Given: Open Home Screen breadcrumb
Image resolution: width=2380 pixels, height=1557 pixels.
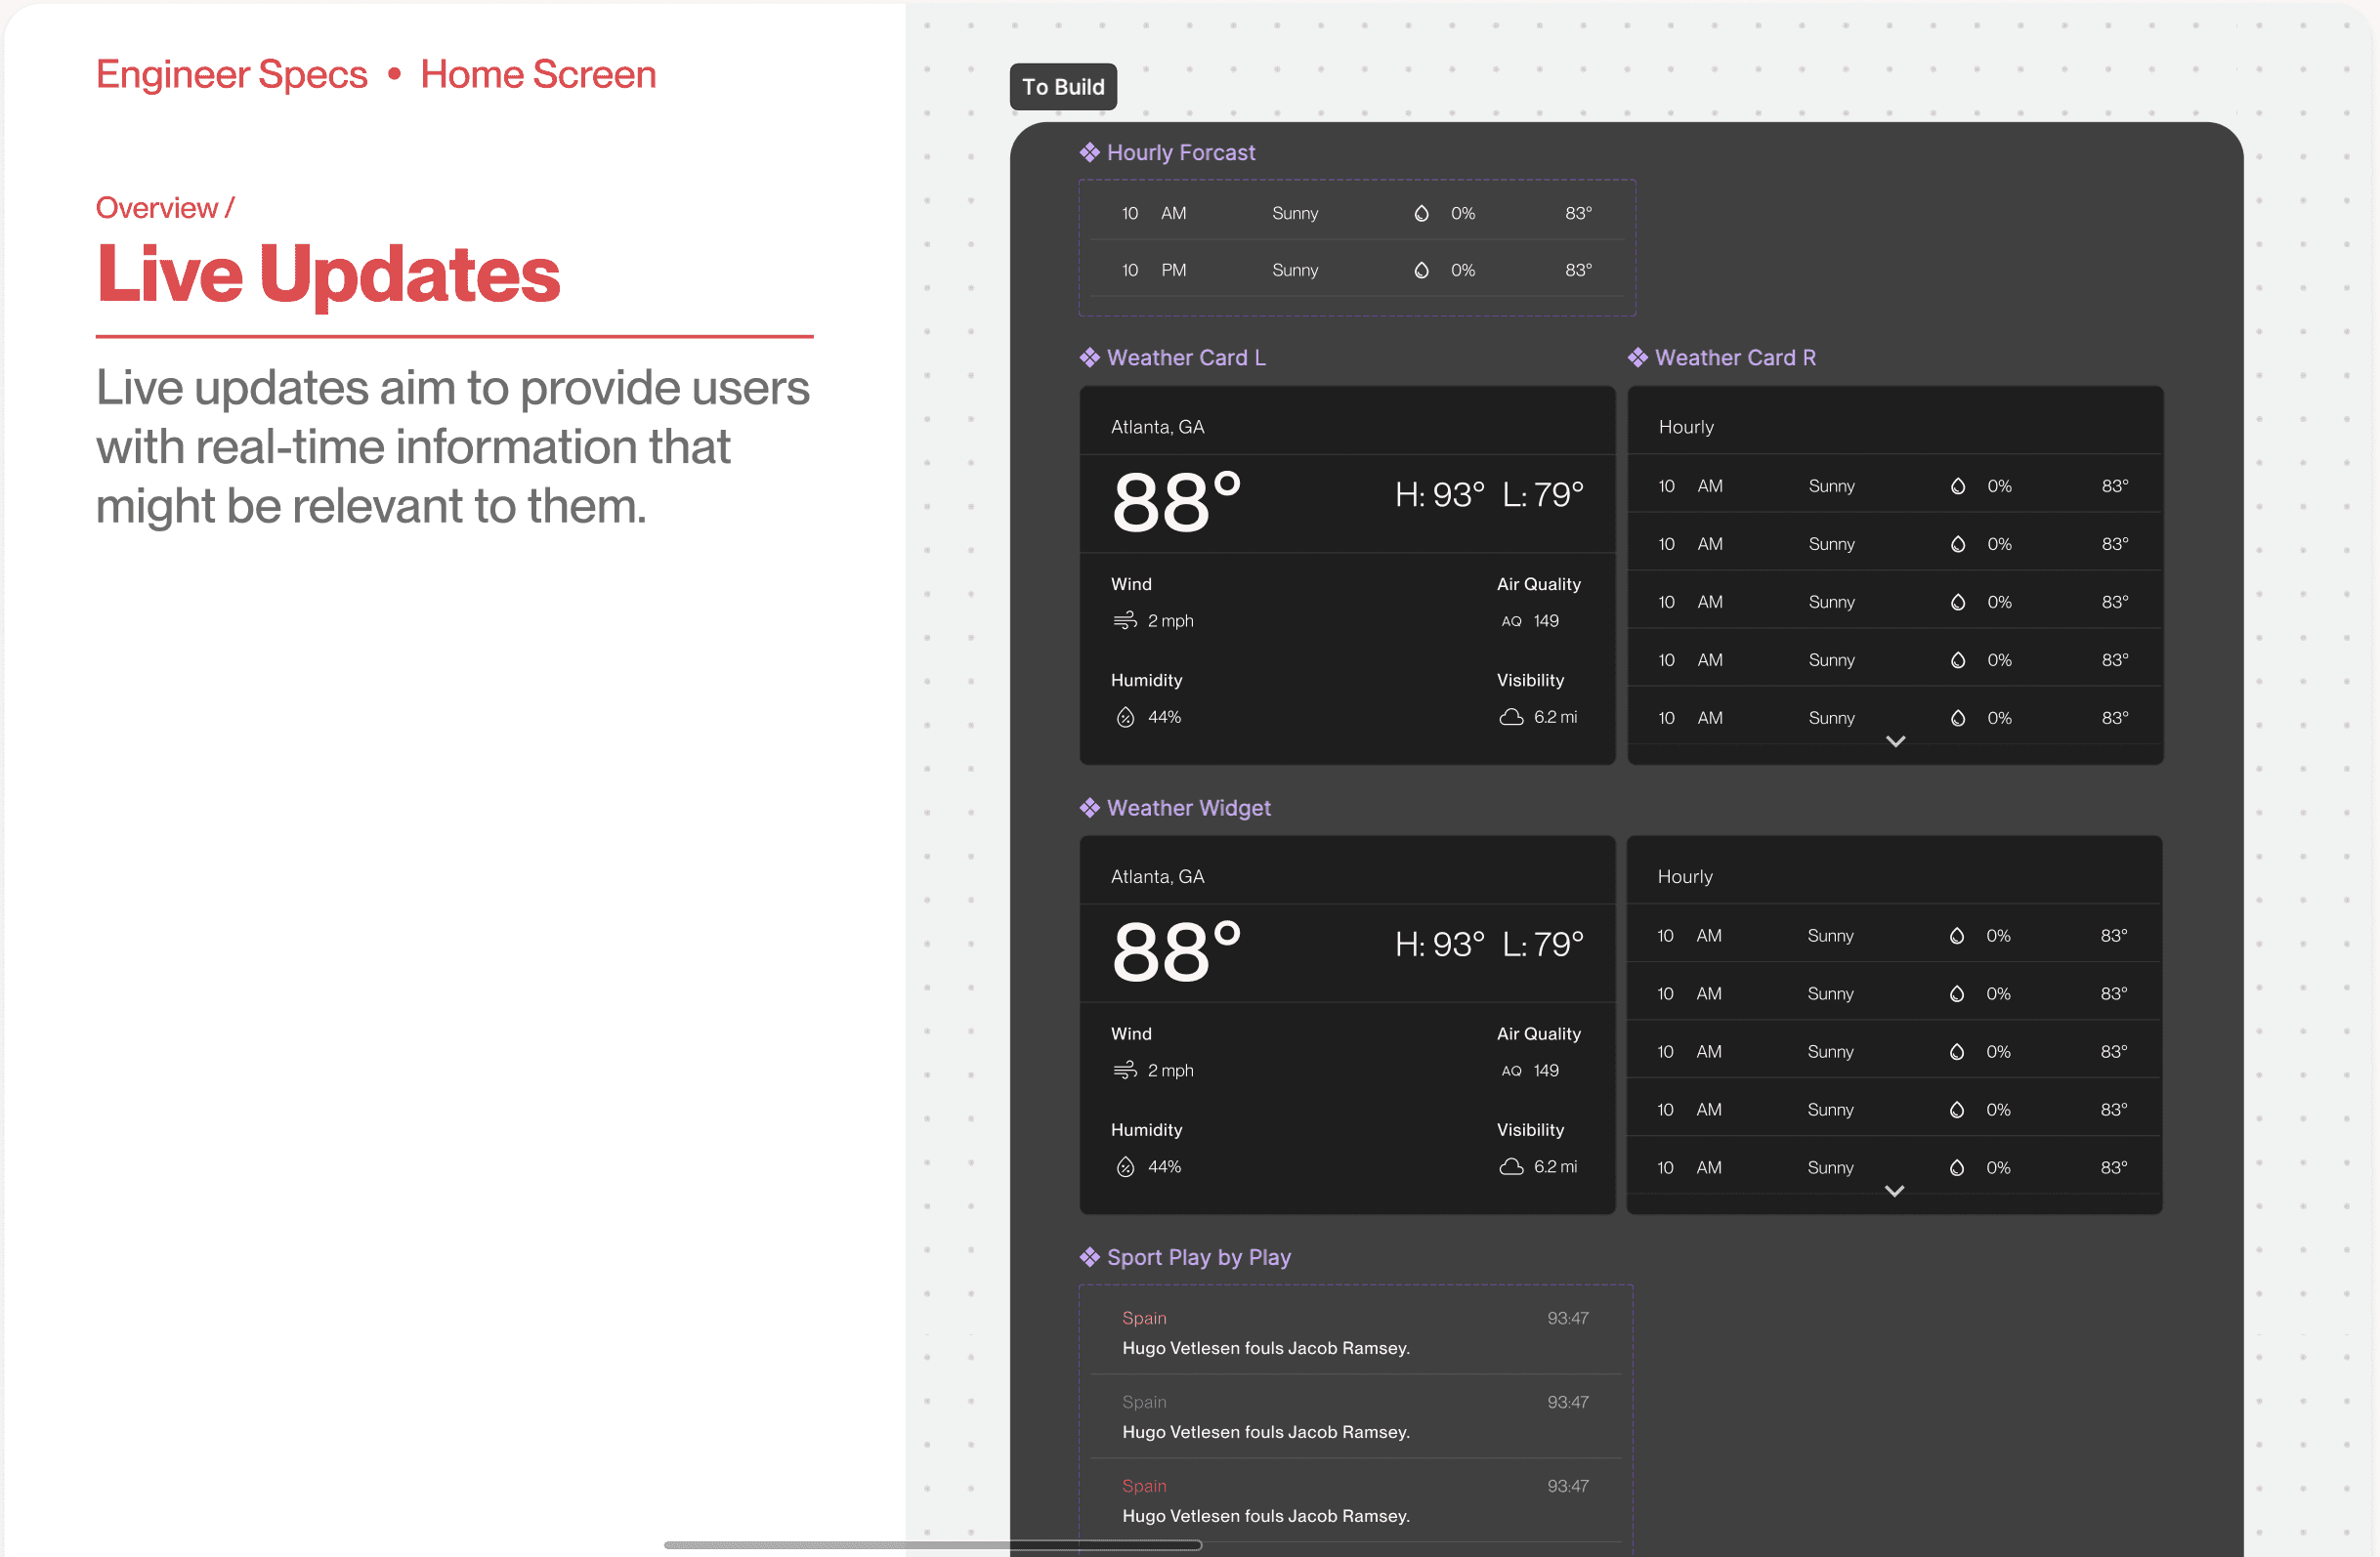Looking at the screenshot, I should [x=538, y=74].
